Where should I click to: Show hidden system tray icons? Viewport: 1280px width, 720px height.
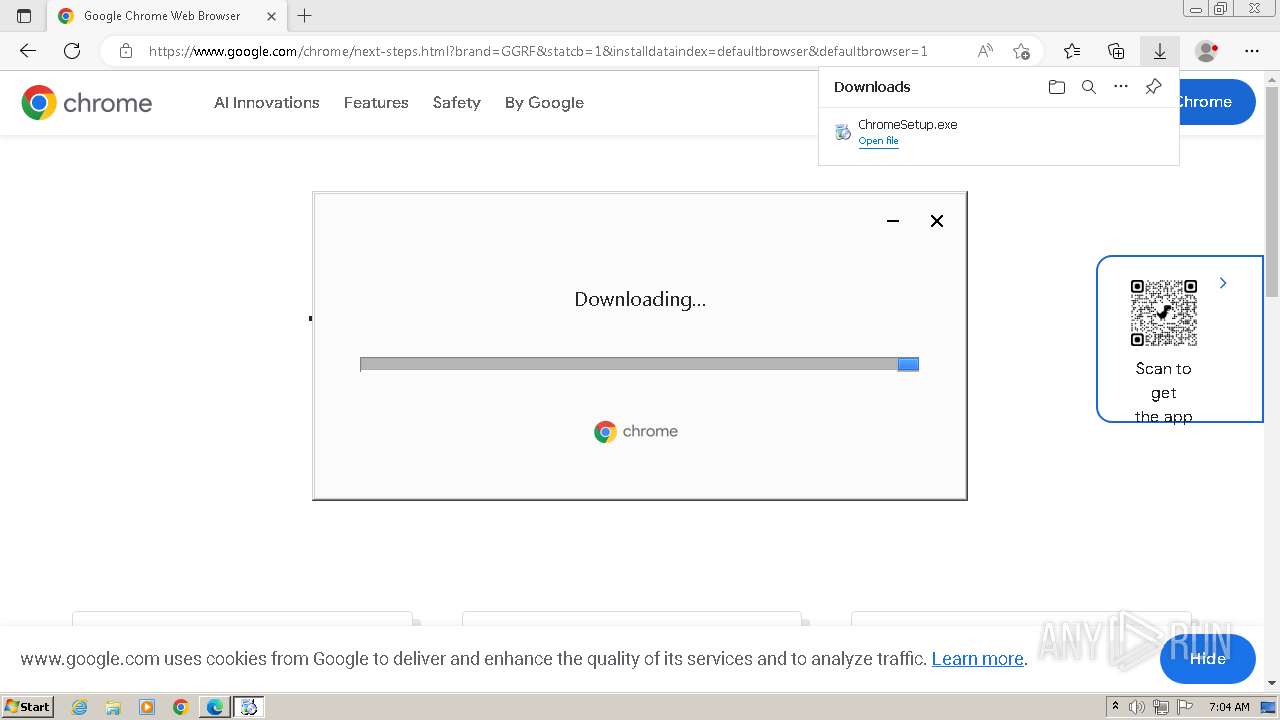1115,707
